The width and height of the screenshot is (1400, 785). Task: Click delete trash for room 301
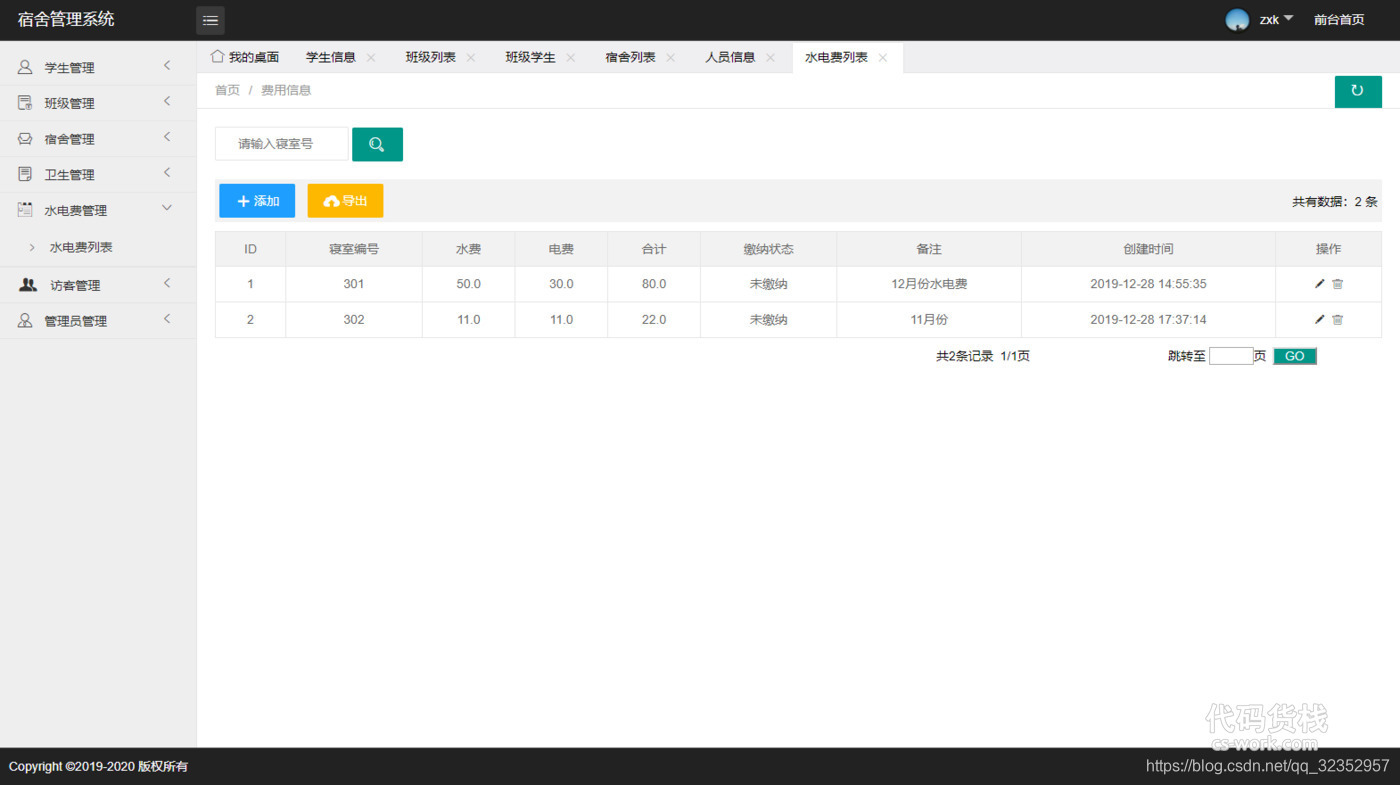[1338, 284]
